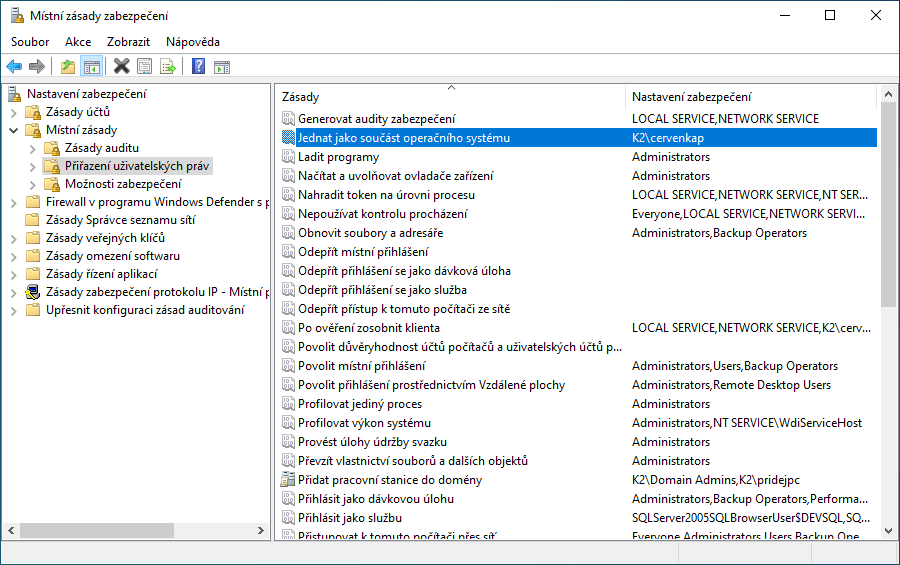Sort by the Zásady column header
The width and height of the screenshot is (900, 565).
tap(451, 96)
